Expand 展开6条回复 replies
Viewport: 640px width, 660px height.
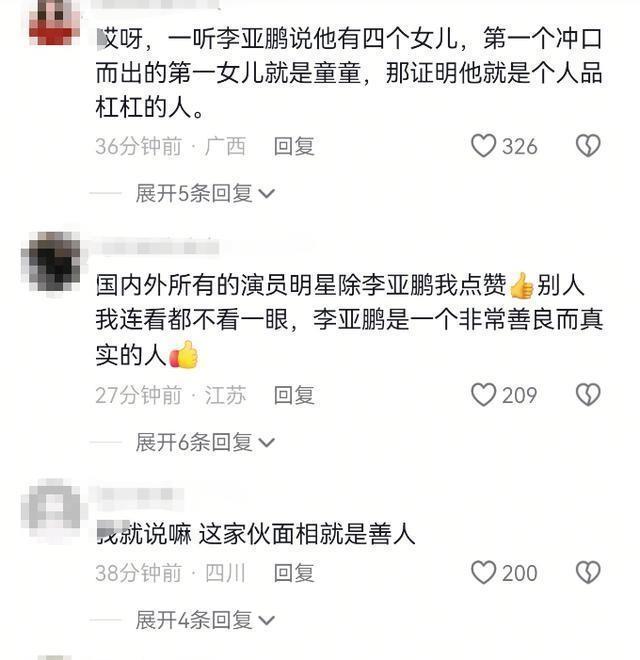[205, 442]
